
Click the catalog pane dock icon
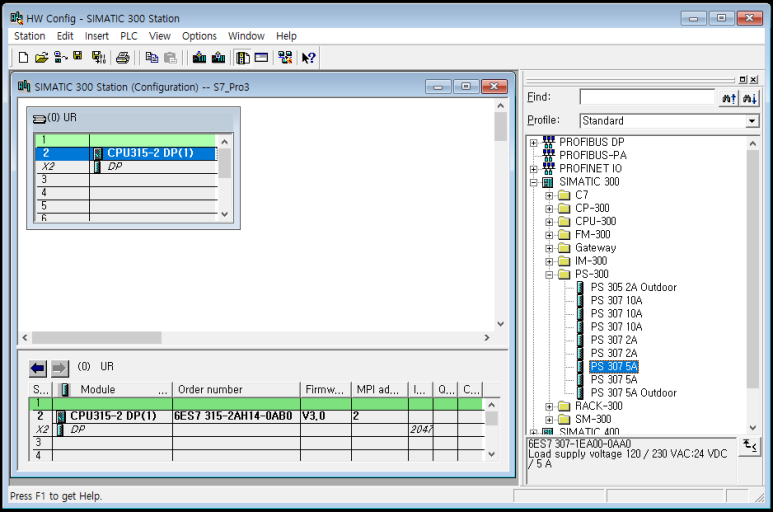[743, 79]
